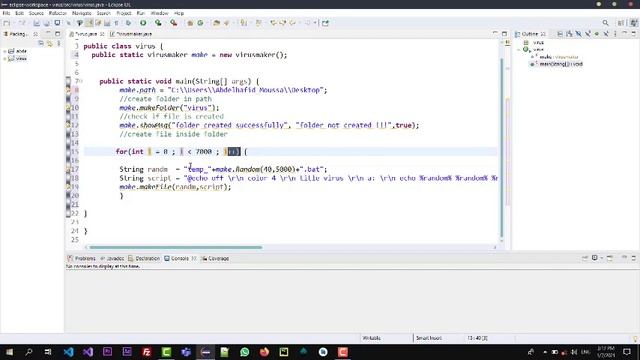Click the External Tools run icon
The image size is (640, 360).
tap(173, 23)
